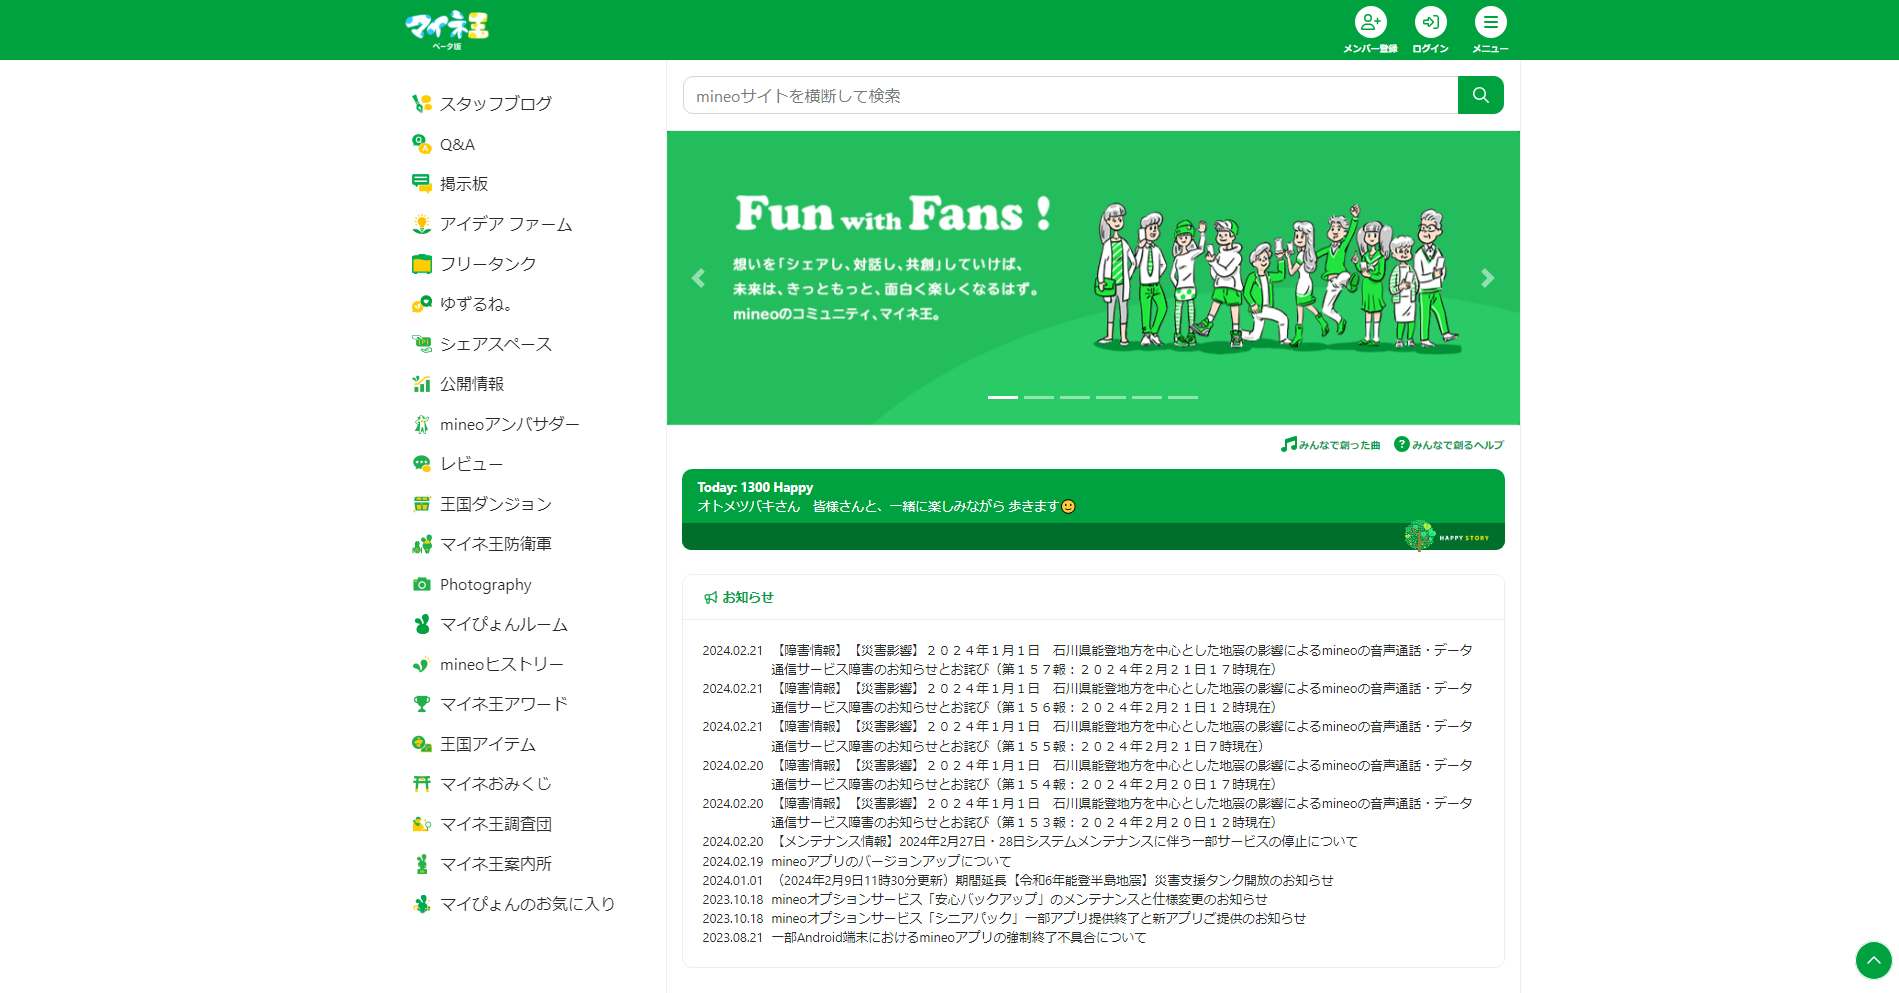Click the 公開情報 chart icon

pyautogui.click(x=422, y=384)
